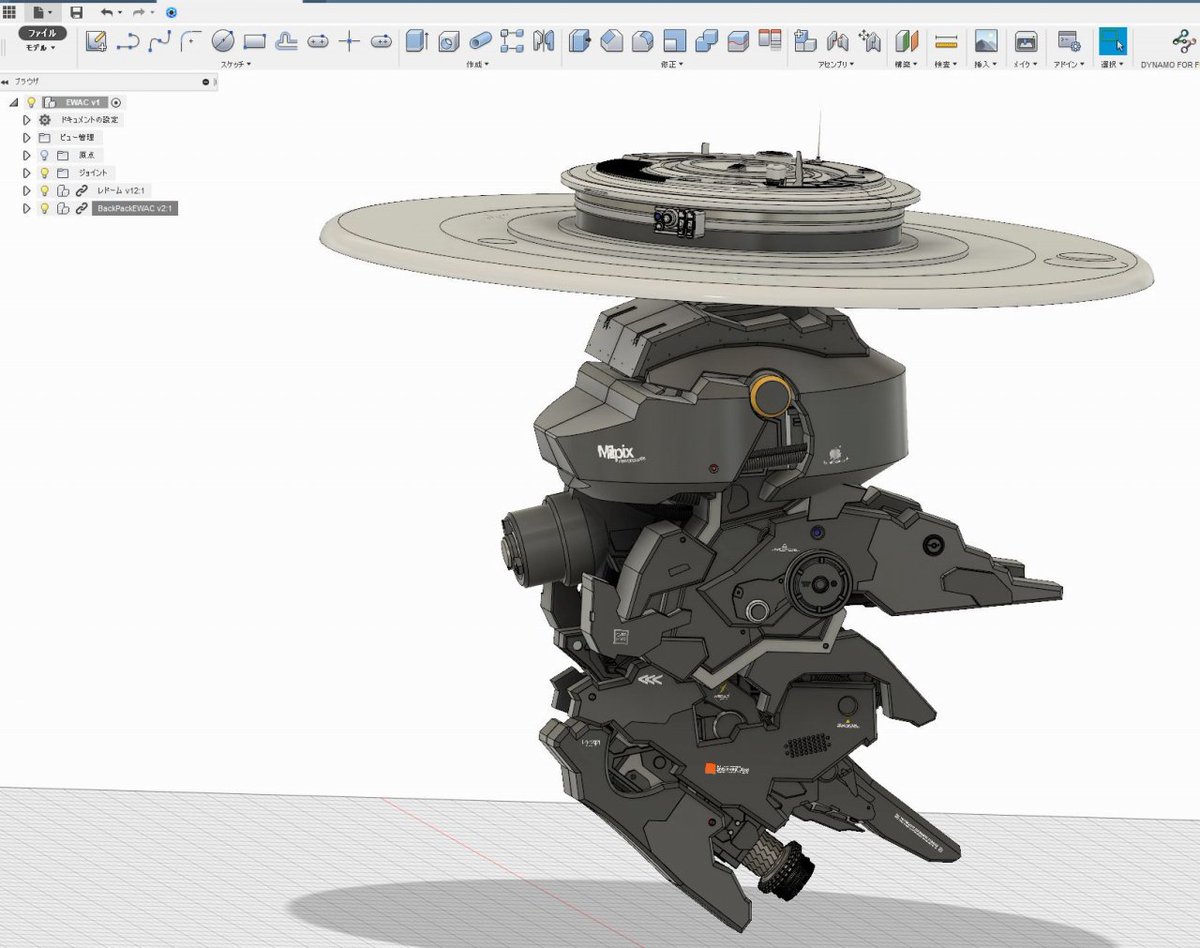
Task: Open the アセンブリ menu dropdown
Action: click(x=837, y=64)
